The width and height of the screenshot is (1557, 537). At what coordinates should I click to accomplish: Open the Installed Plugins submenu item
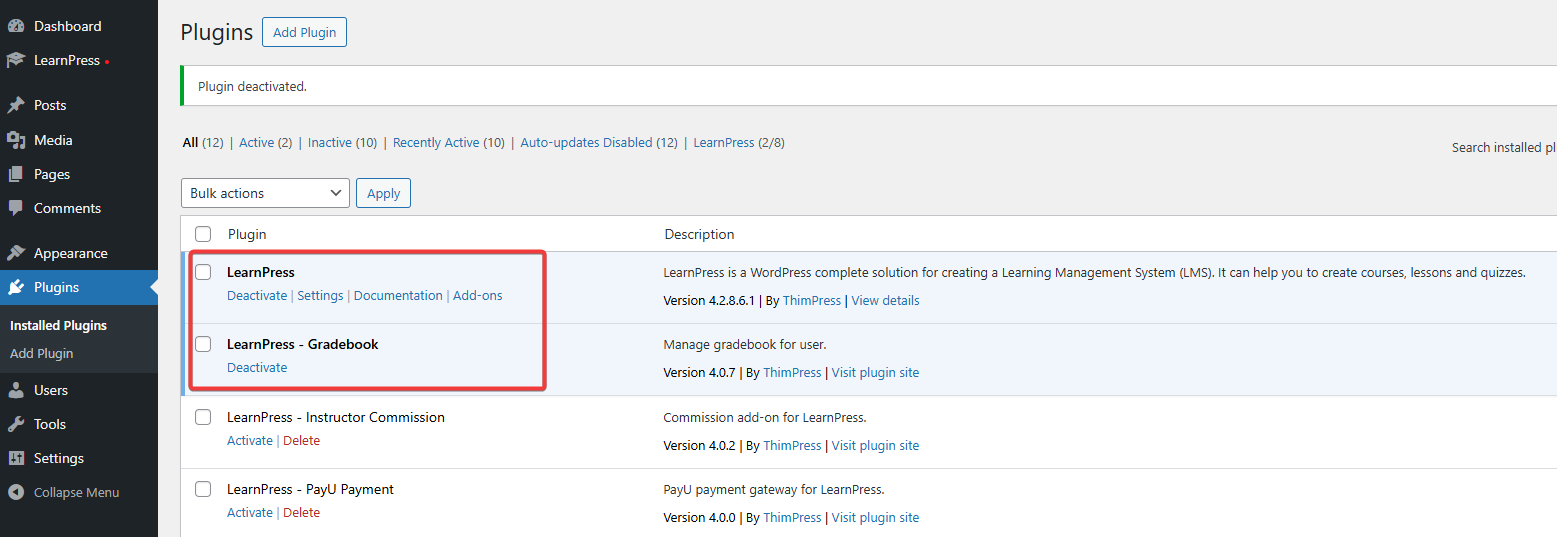(58, 325)
